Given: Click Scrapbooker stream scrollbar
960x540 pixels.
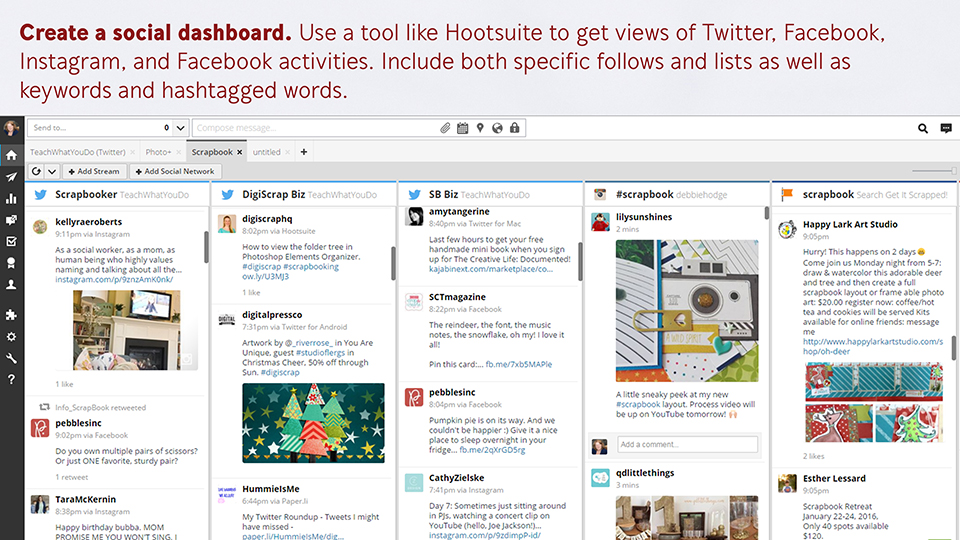Looking at the screenshot, I should [206, 247].
